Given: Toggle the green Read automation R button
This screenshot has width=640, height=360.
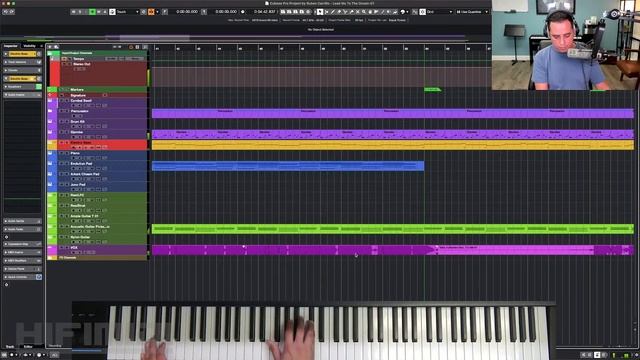Looking at the screenshot, I should [x=93, y=12].
